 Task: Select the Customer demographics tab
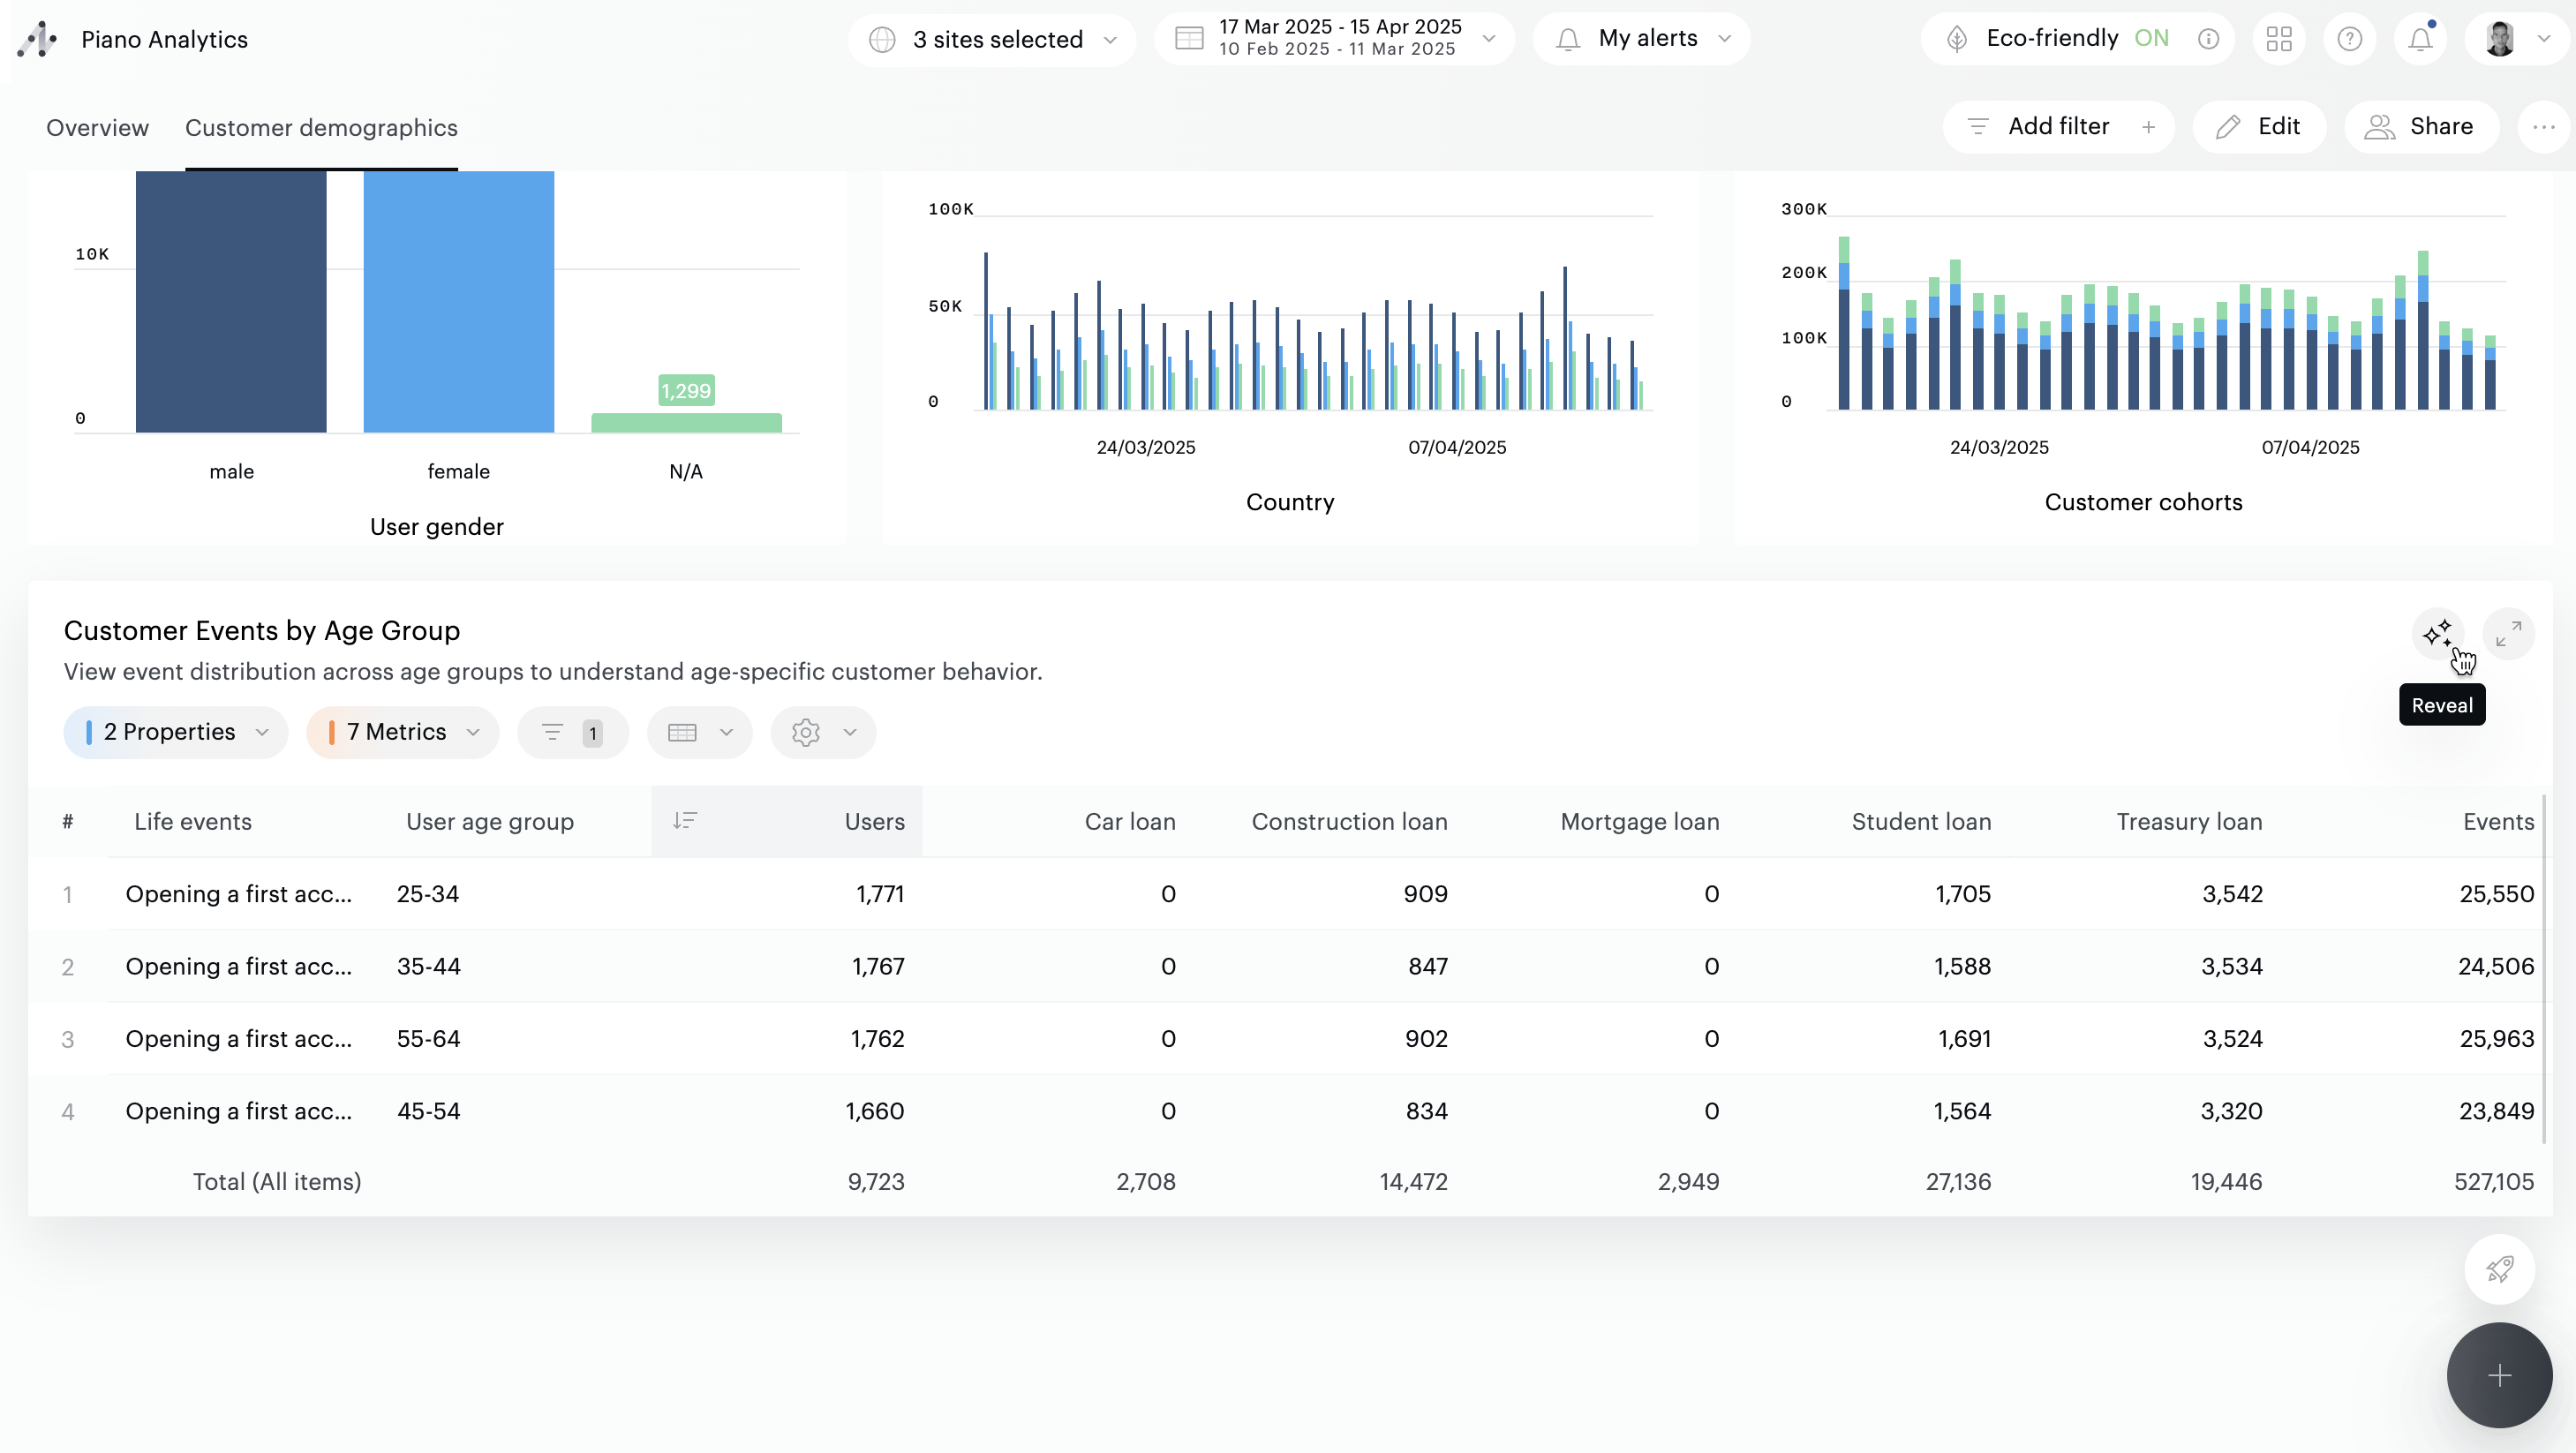coord(321,128)
